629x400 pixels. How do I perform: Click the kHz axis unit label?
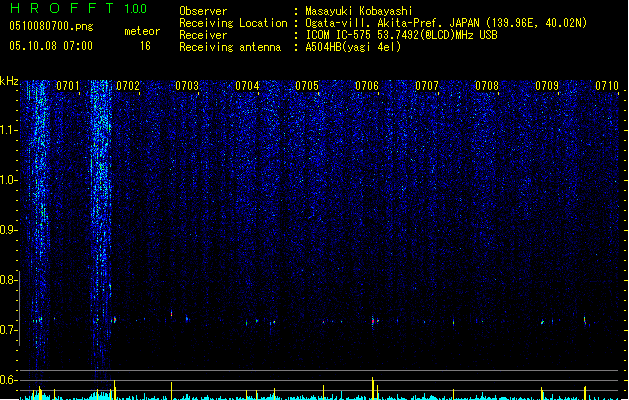click(9, 81)
